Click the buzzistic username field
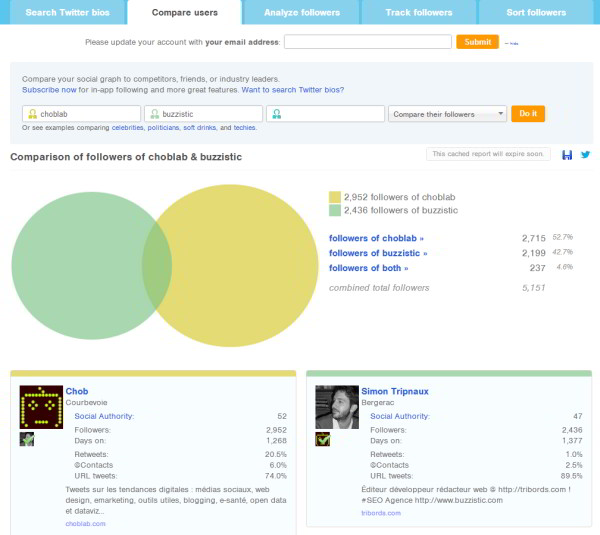The height and width of the screenshot is (535, 600). coord(204,114)
